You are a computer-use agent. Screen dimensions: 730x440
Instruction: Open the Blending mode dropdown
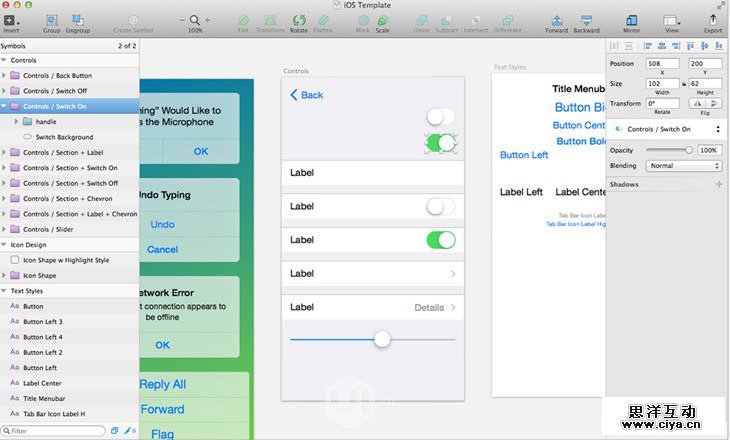click(684, 166)
